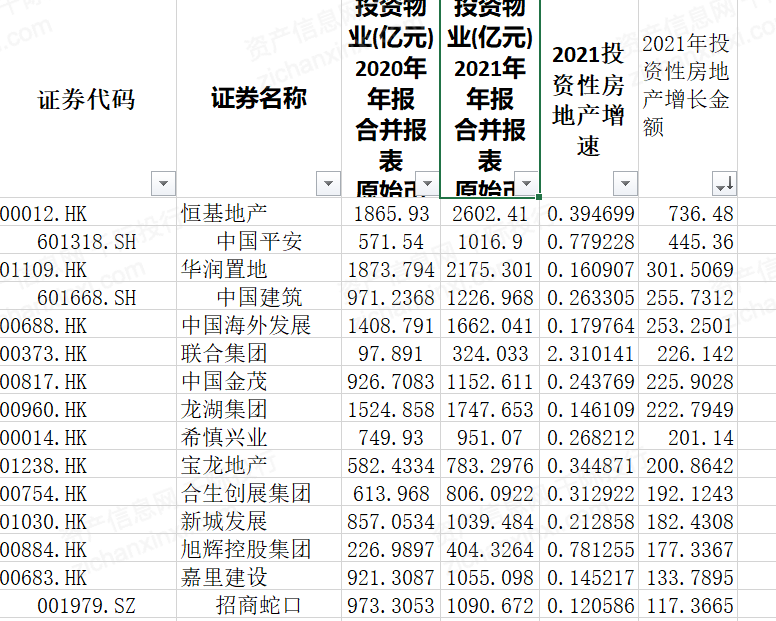Select 嘉里建设 2021 value 1055.098
This screenshot has width=776, height=621.
pyautogui.click(x=490, y=577)
